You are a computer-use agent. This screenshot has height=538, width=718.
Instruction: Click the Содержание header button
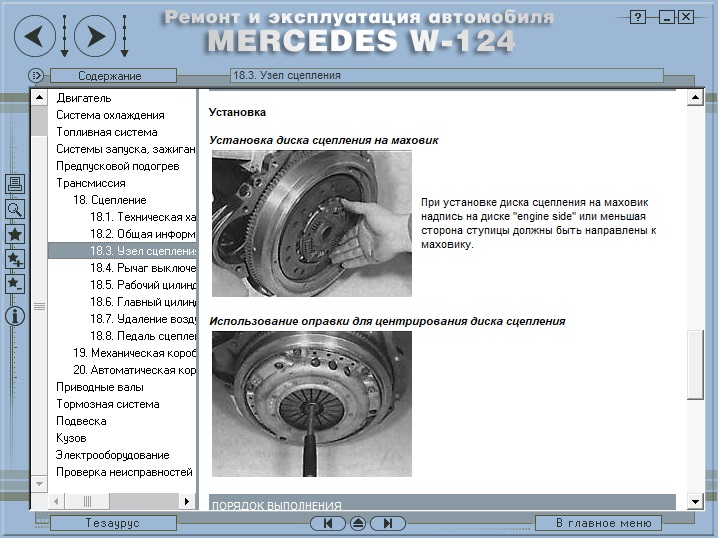point(113,76)
